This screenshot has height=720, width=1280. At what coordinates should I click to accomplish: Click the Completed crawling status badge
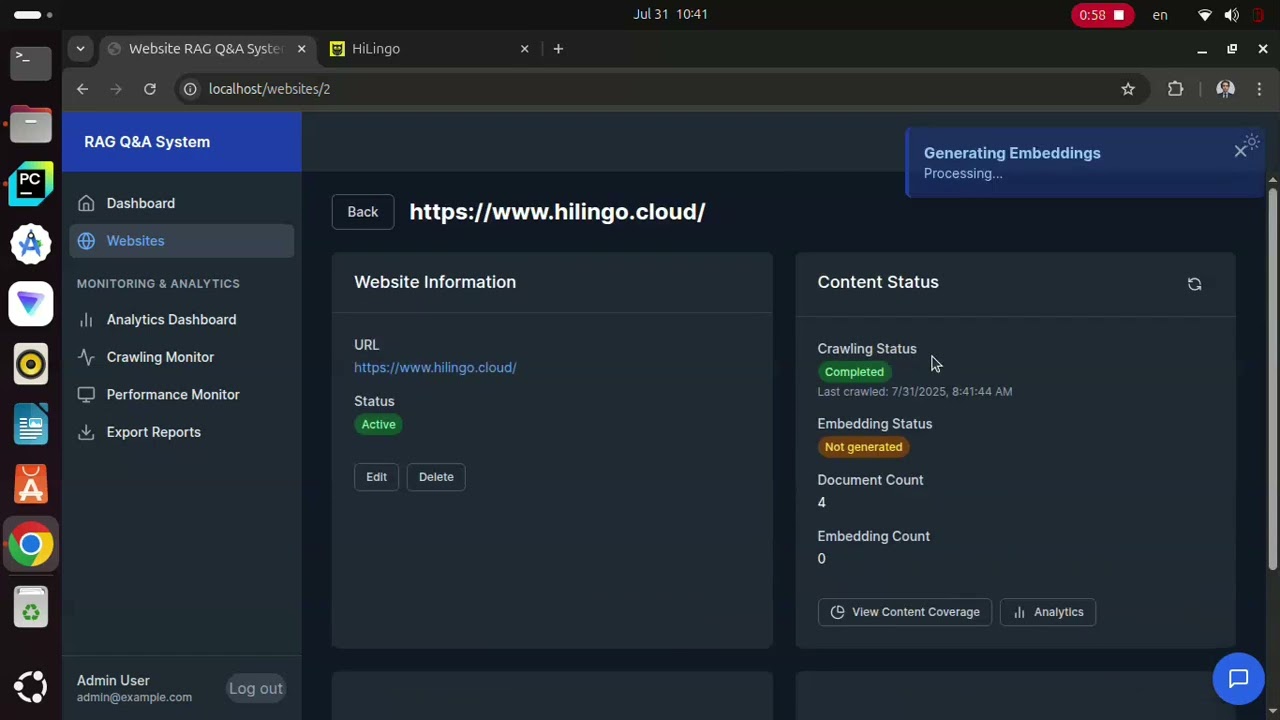(854, 372)
